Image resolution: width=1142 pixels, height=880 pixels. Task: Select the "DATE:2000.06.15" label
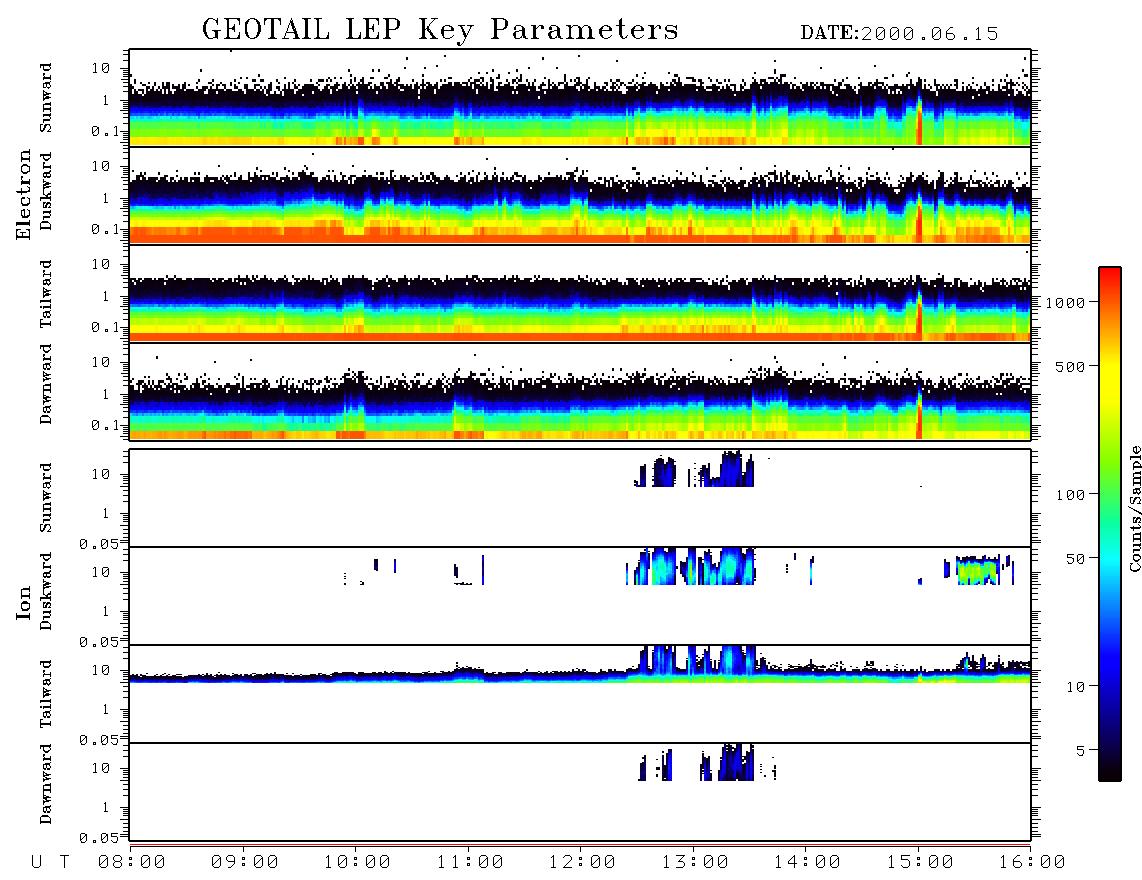point(899,34)
